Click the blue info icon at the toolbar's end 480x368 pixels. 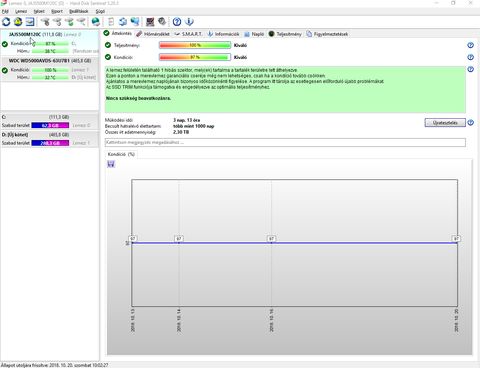click(189, 22)
